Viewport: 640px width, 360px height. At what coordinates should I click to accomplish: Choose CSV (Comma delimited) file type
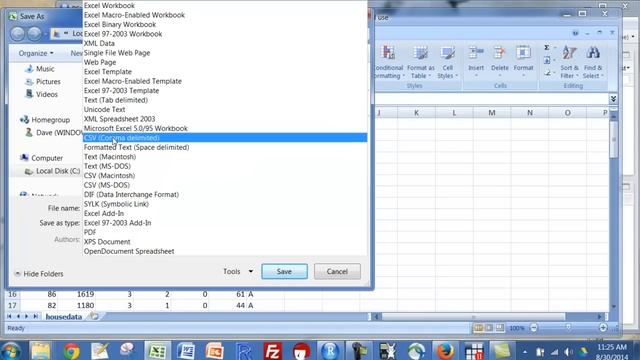click(x=225, y=138)
